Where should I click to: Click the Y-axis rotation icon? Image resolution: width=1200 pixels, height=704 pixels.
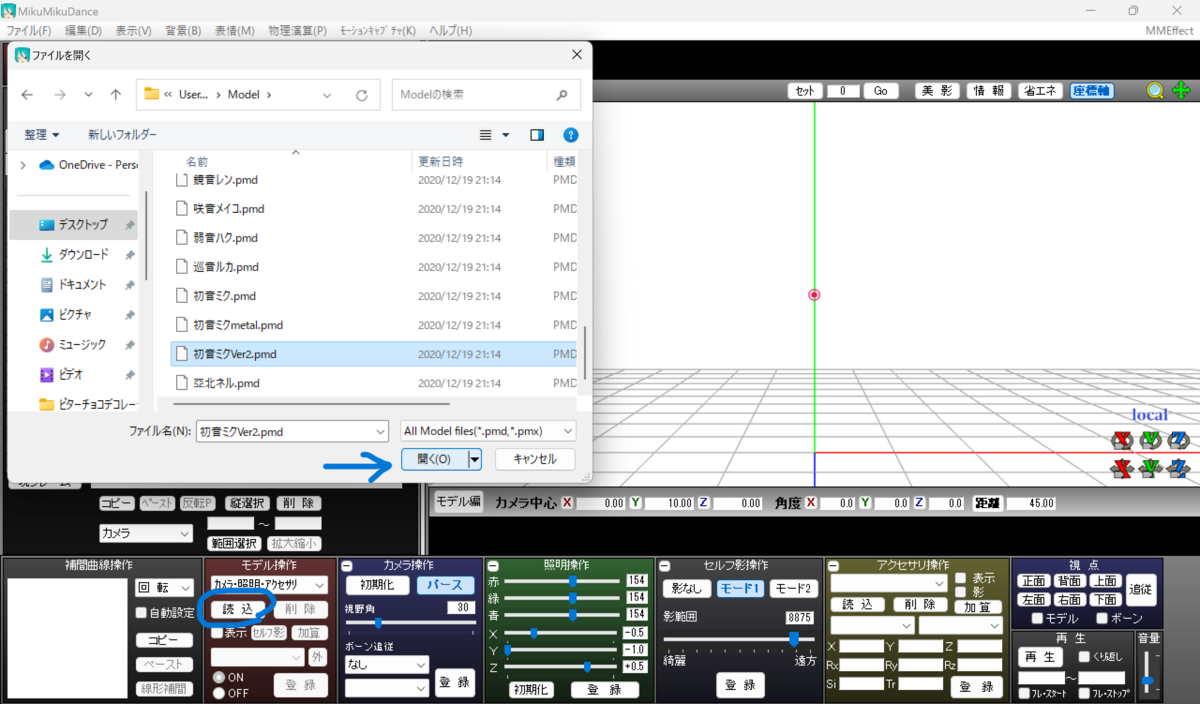click(1150, 440)
